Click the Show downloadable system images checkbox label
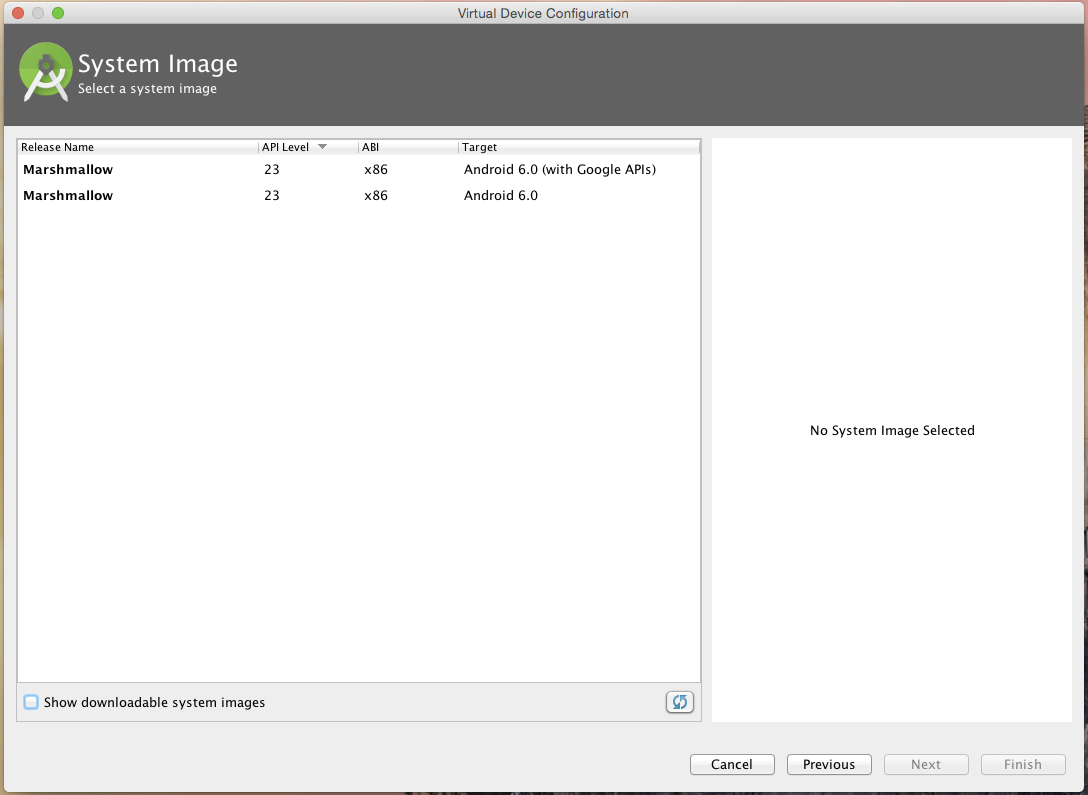The width and height of the screenshot is (1088, 795). tap(154, 702)
